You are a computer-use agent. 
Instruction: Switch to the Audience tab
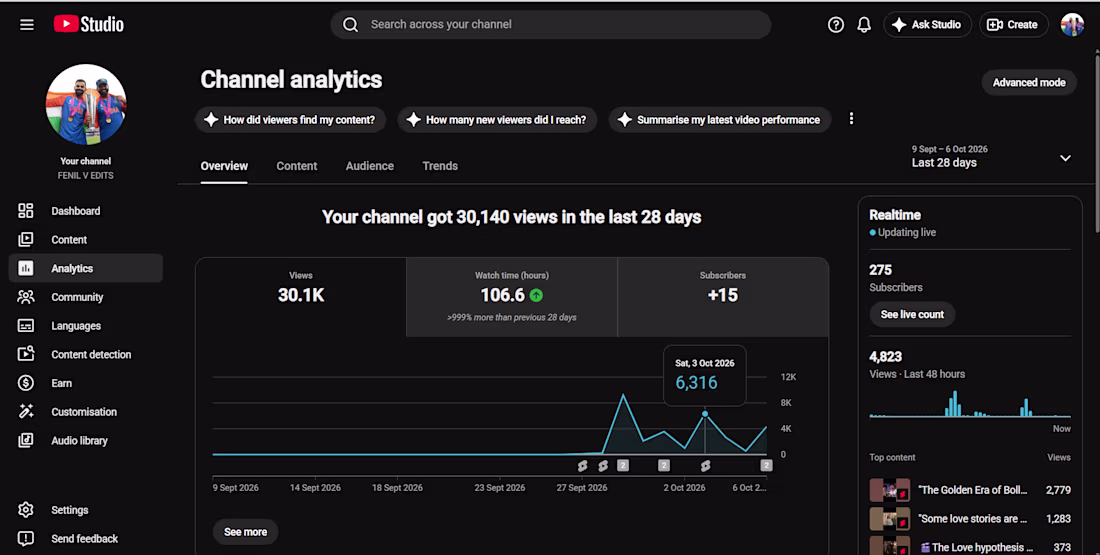click(370, 166)
